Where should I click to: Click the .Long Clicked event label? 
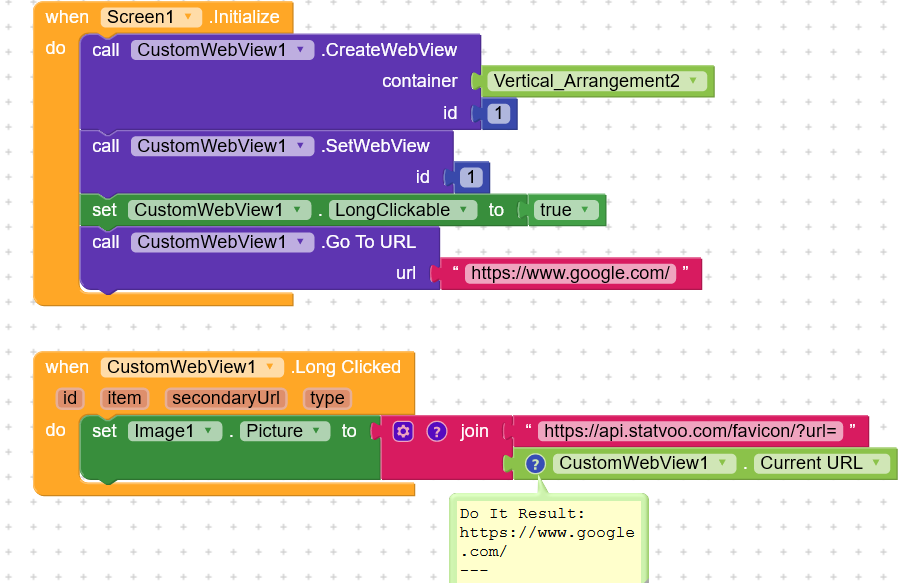[x=345, y=367]
